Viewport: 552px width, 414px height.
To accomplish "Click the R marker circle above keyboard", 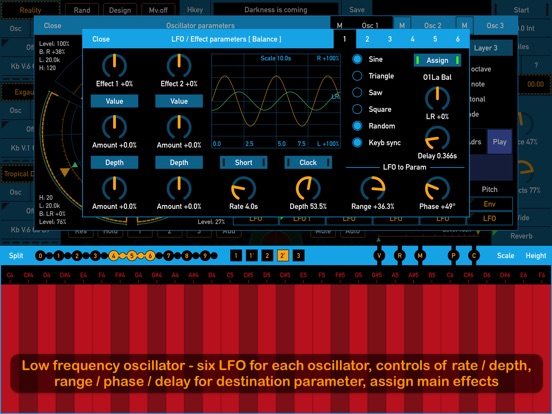I will (x=400, y=256).
